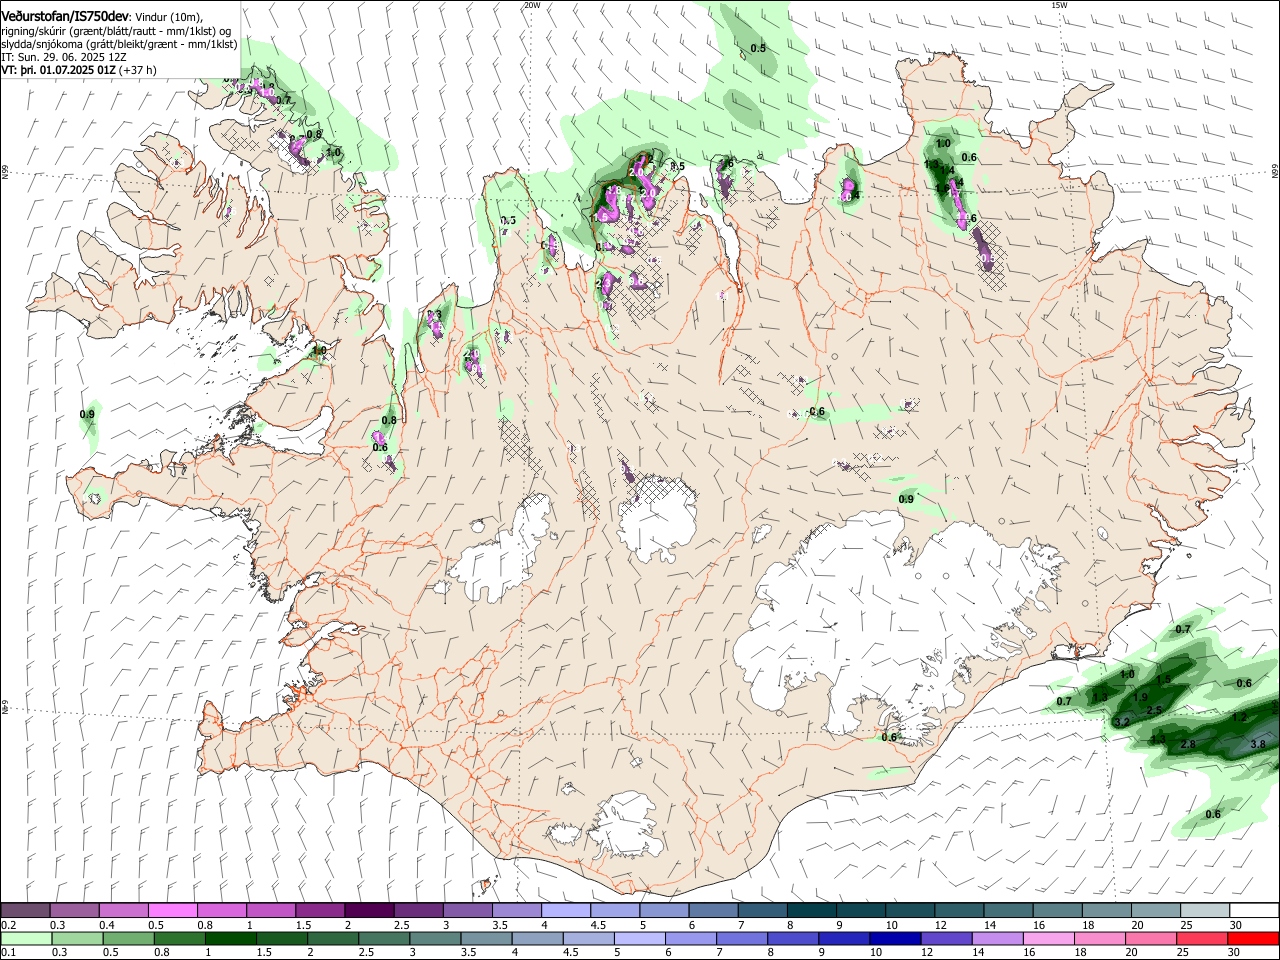This screenshot has height=960, width=1280.
Task: Click the dark teal 8–9 snow legend swatch
Action: (x=812, y=911)
